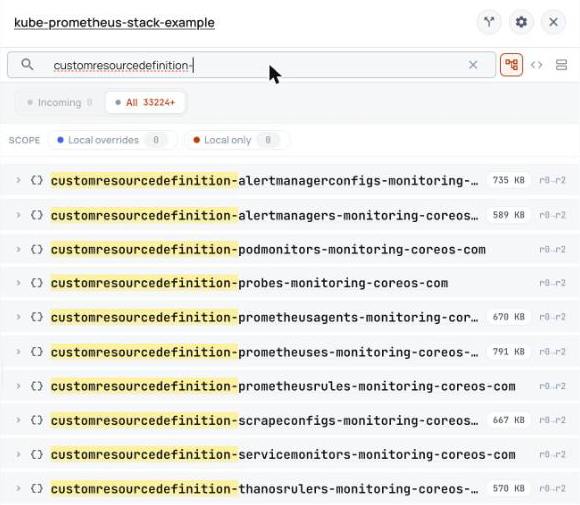The width and height of the screenshot is (580, 505).
Task: Select customresourcedefinition-alertmanagers-monitoring-coreos name
Action: (264, 215)
